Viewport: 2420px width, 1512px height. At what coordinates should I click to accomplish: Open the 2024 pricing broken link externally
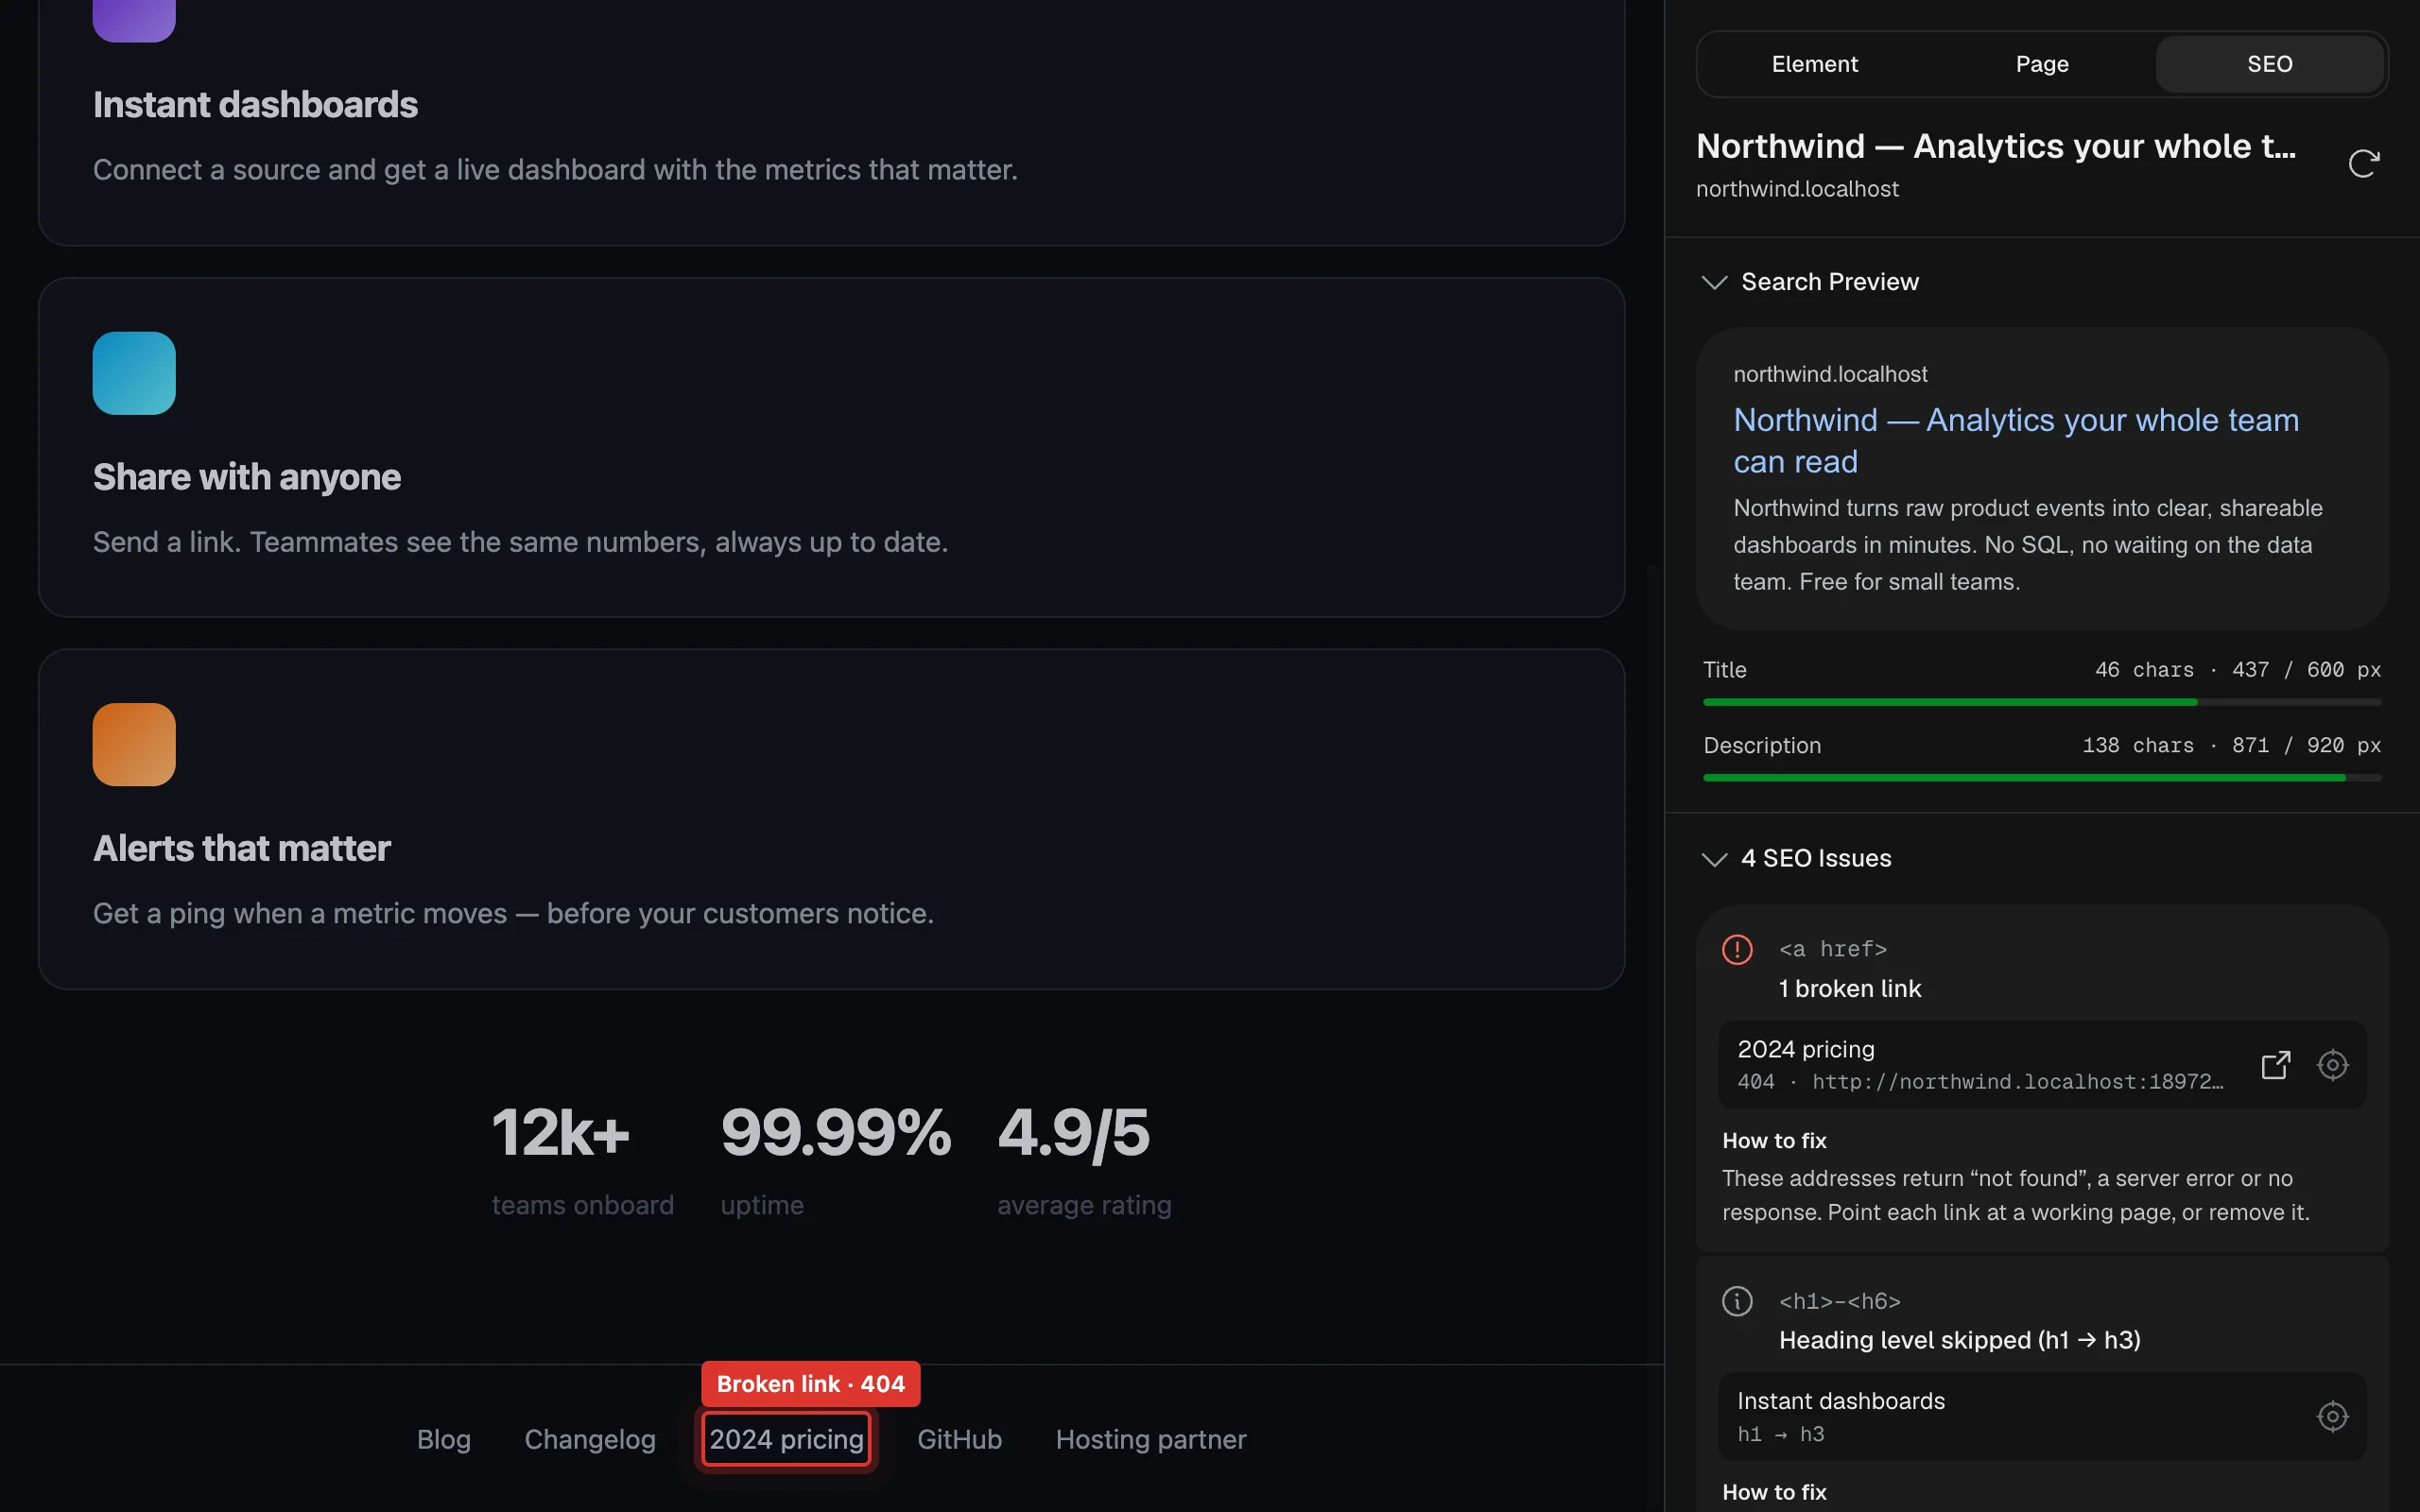(2275, 1065)
